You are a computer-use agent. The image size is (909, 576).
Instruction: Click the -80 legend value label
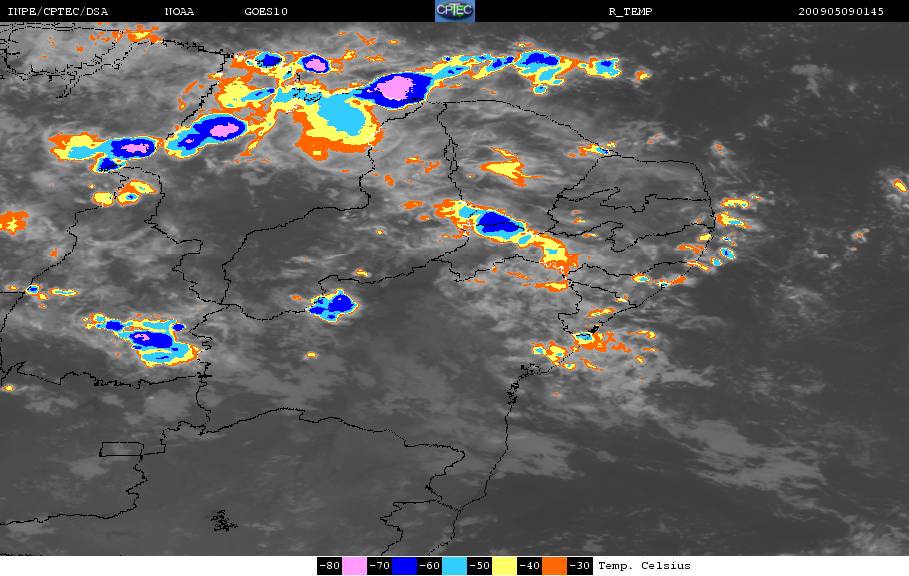coord(329,566)
